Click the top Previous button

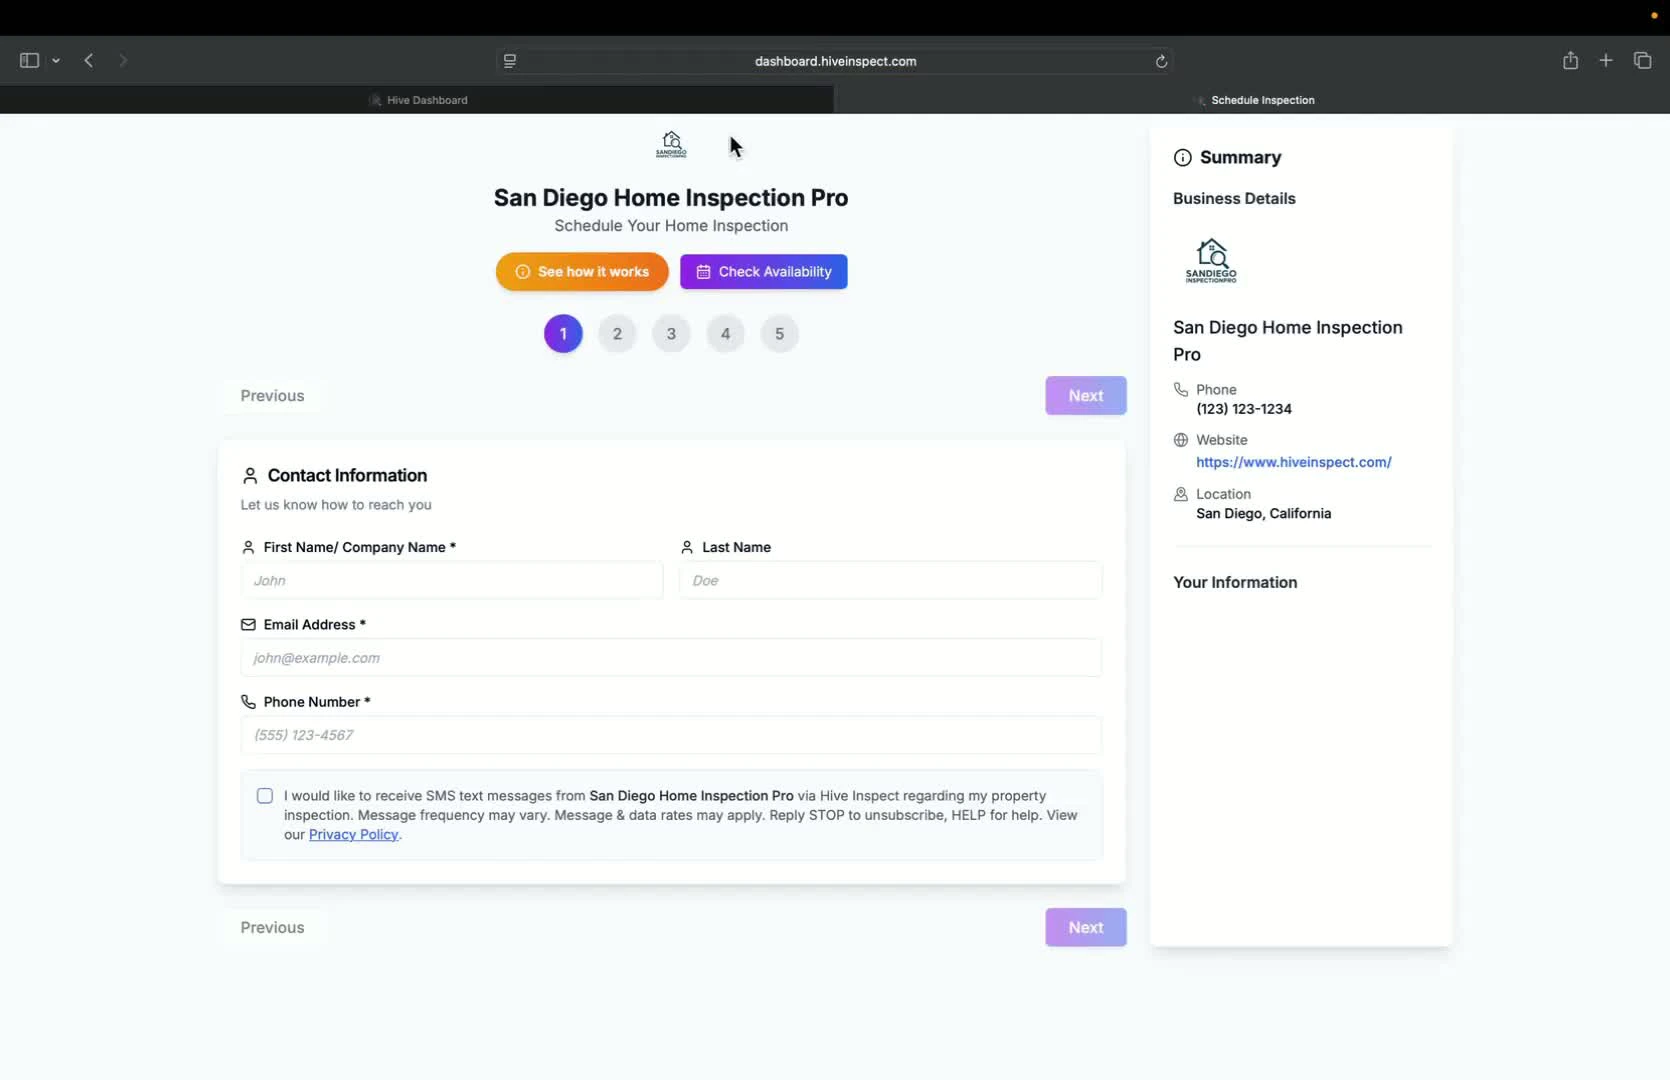tap(272, 396)
